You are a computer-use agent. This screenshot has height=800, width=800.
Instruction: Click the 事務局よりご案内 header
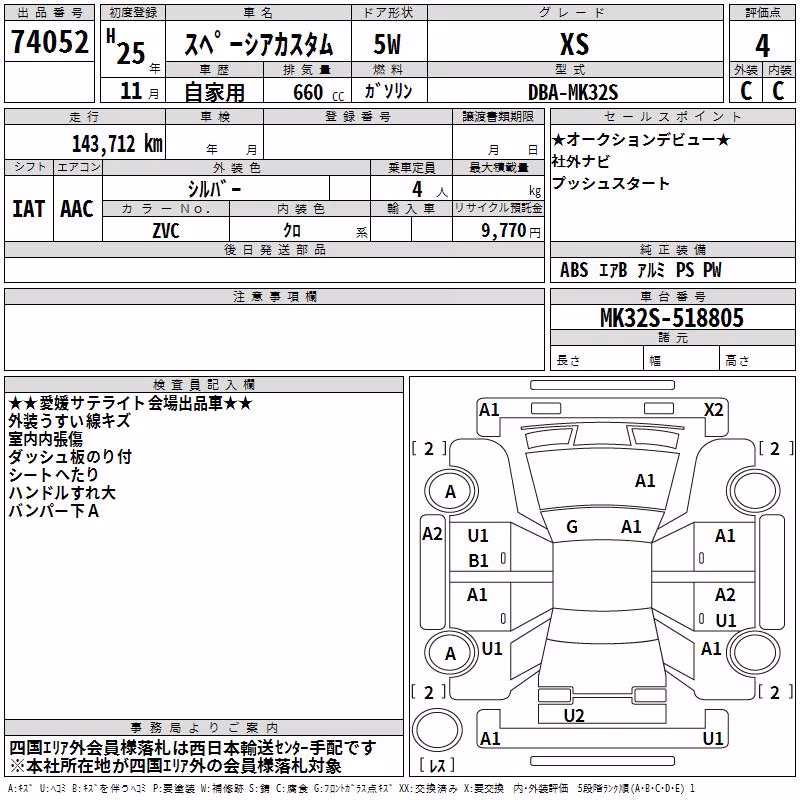click(204, 728)
